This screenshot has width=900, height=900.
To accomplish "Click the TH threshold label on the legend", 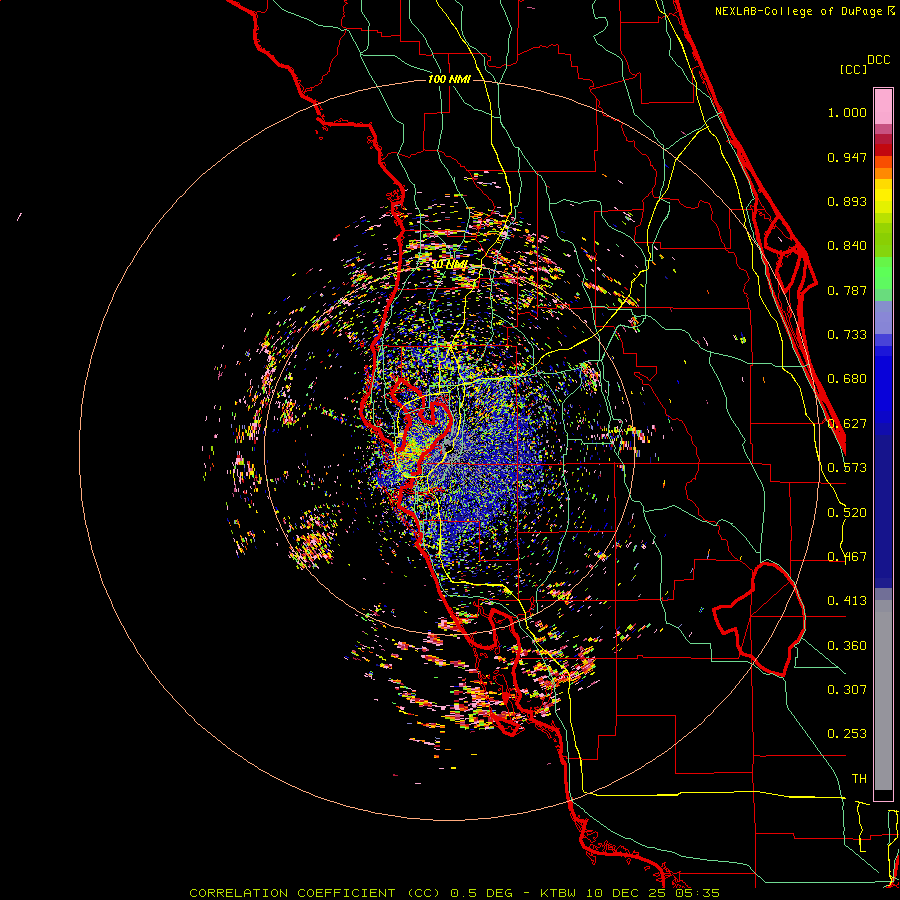I will pos(859,779).
